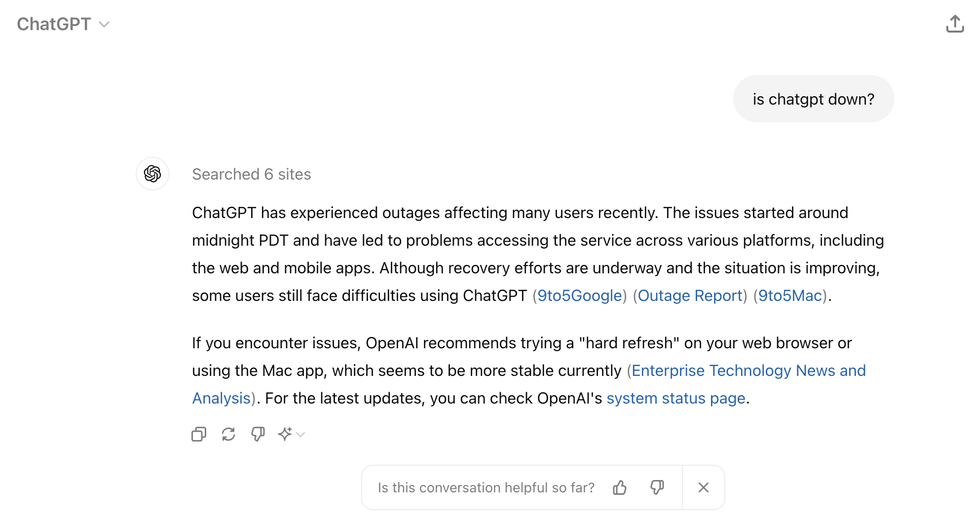Dismiss the conversation helpful feedback bar
The image size is (970, 519).
(x=703, y=488)
